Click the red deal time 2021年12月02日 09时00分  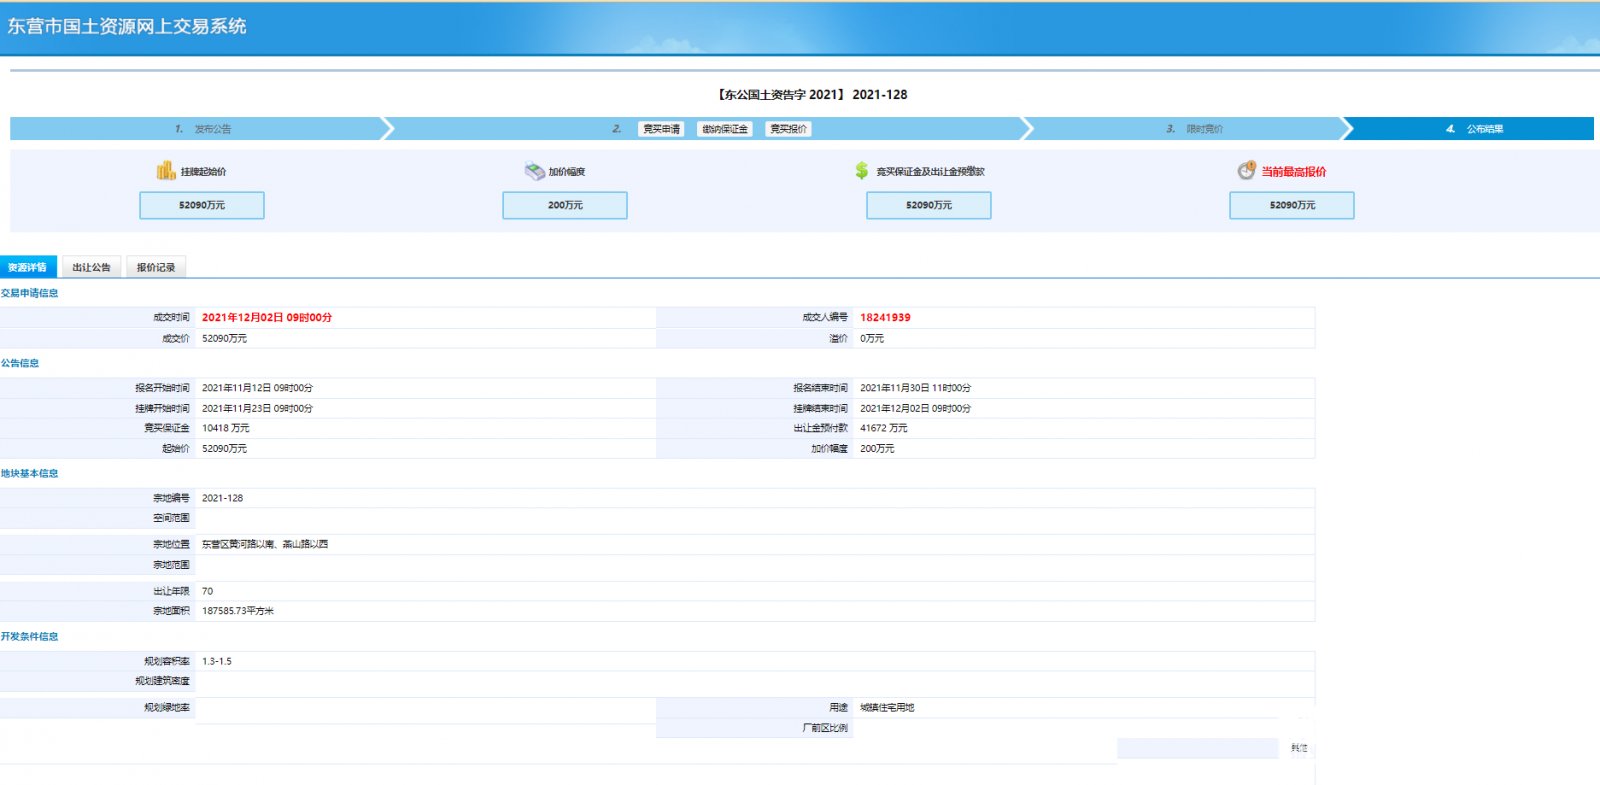click(x=267, y=317)
